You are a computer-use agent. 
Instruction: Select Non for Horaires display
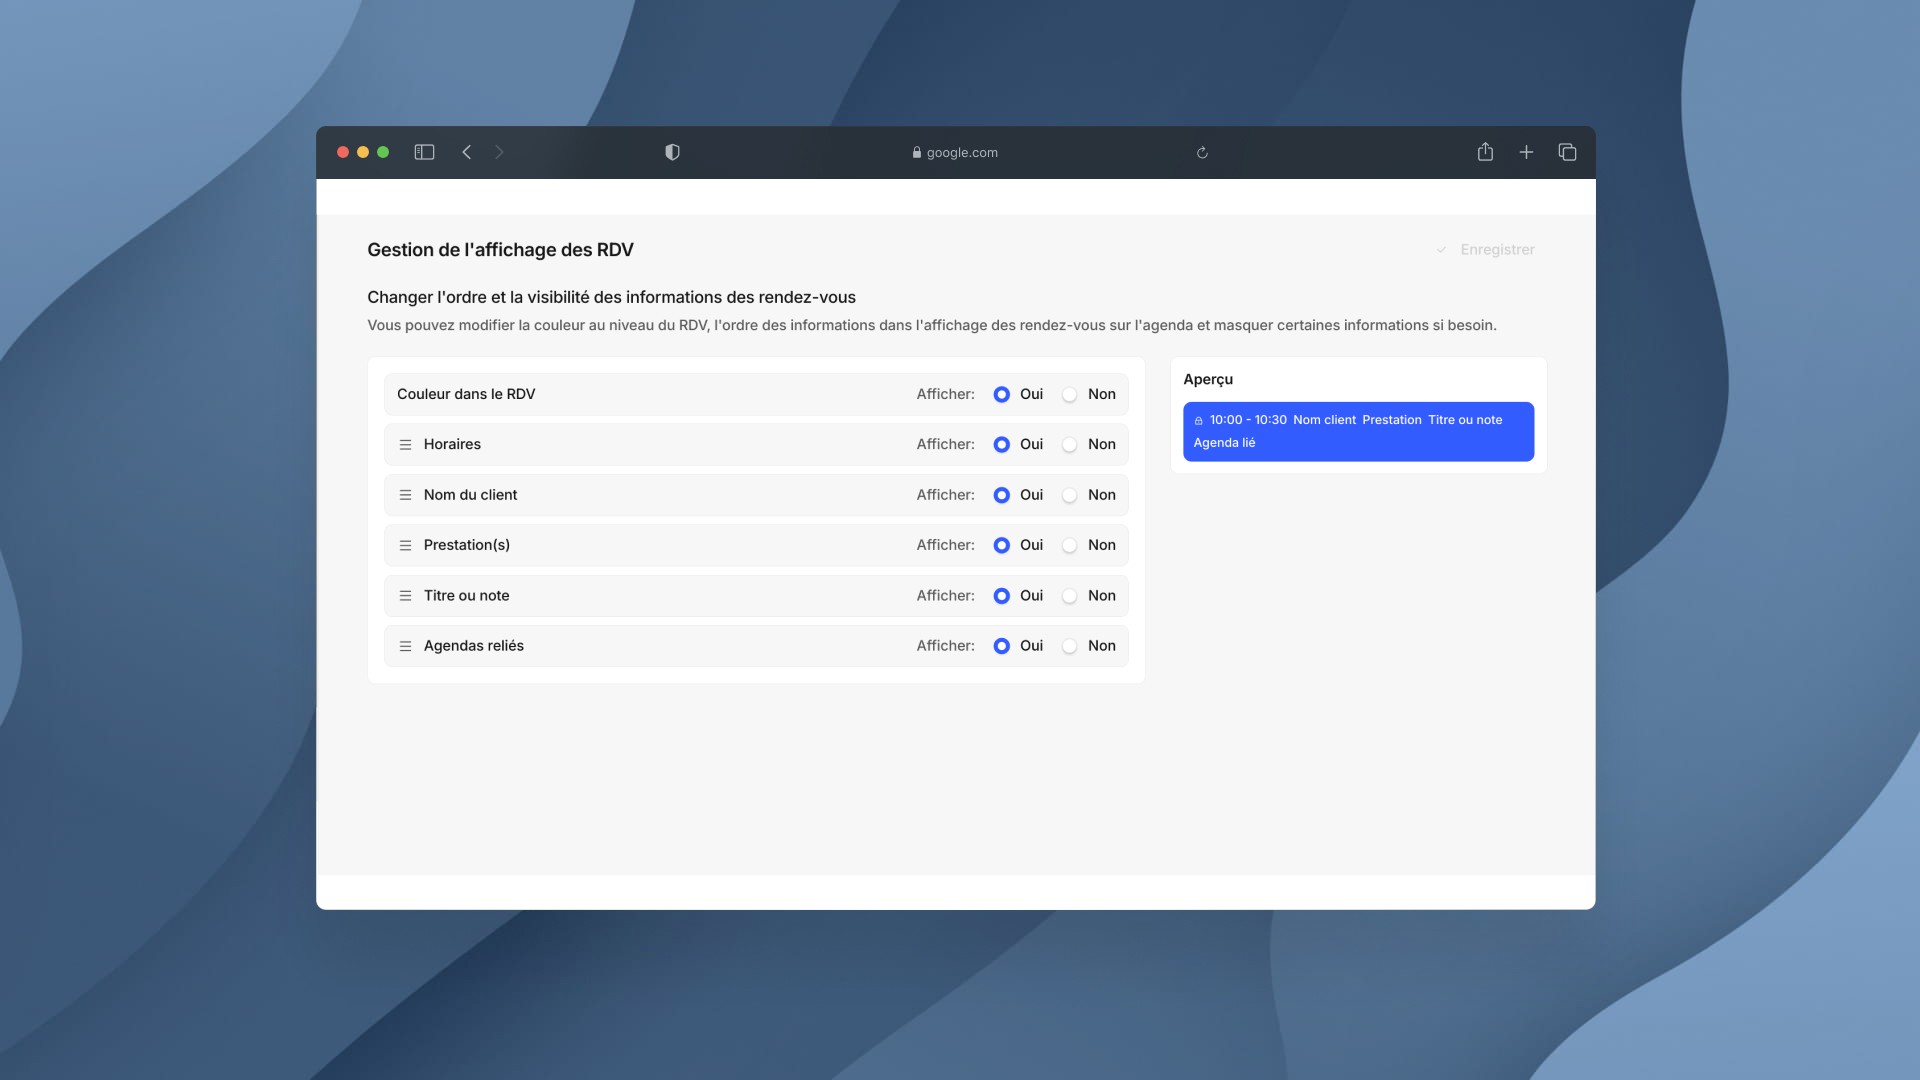1070,445
